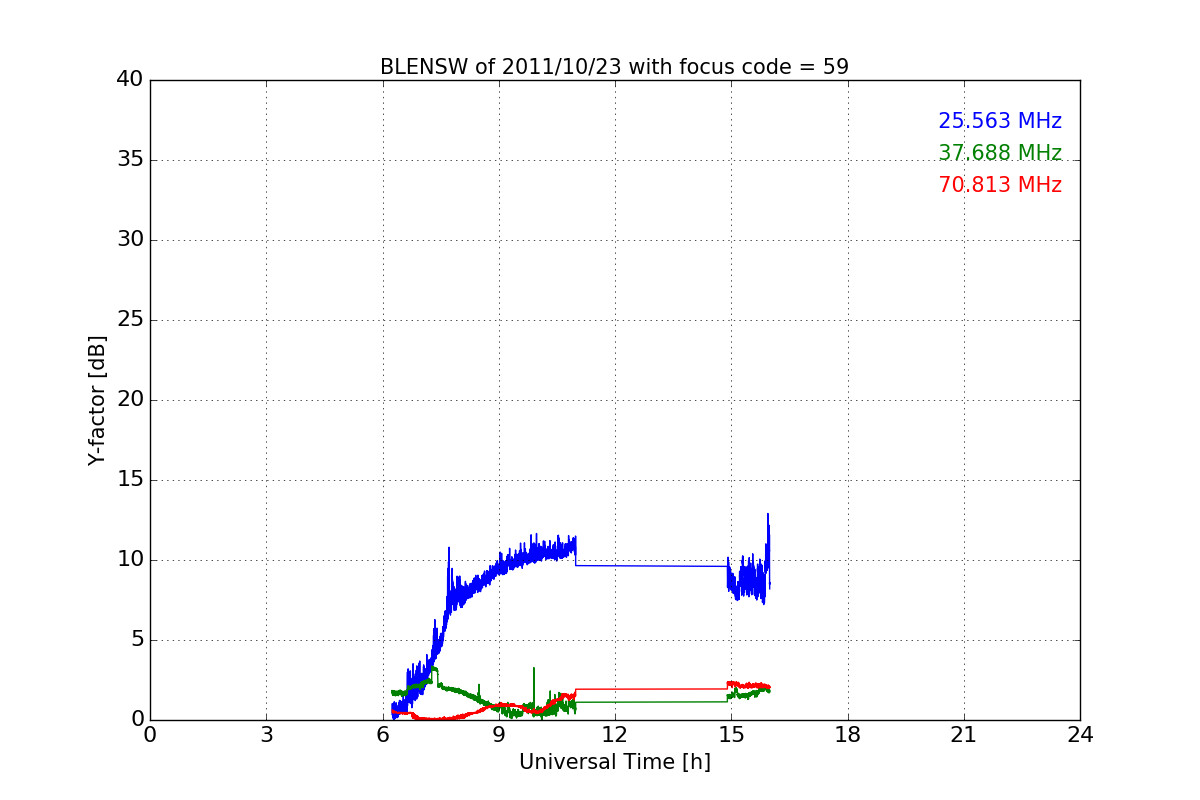1200x800 pixels.
Task: Click the y-axis tick label "20"
Action: 130,400
